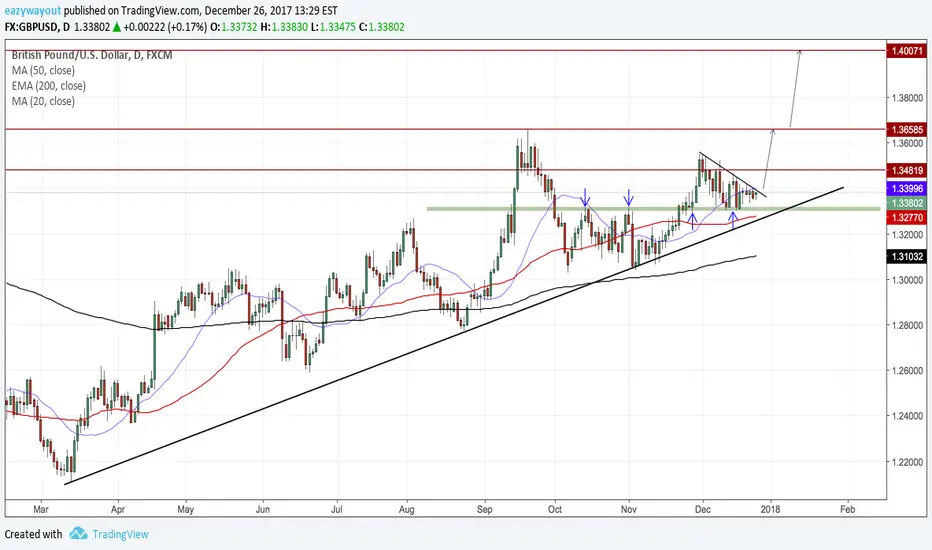The height and width of the screenshot is (550, 932).
Task: Click the blue 1.33996 MA price label
Action: click(906, 188)
